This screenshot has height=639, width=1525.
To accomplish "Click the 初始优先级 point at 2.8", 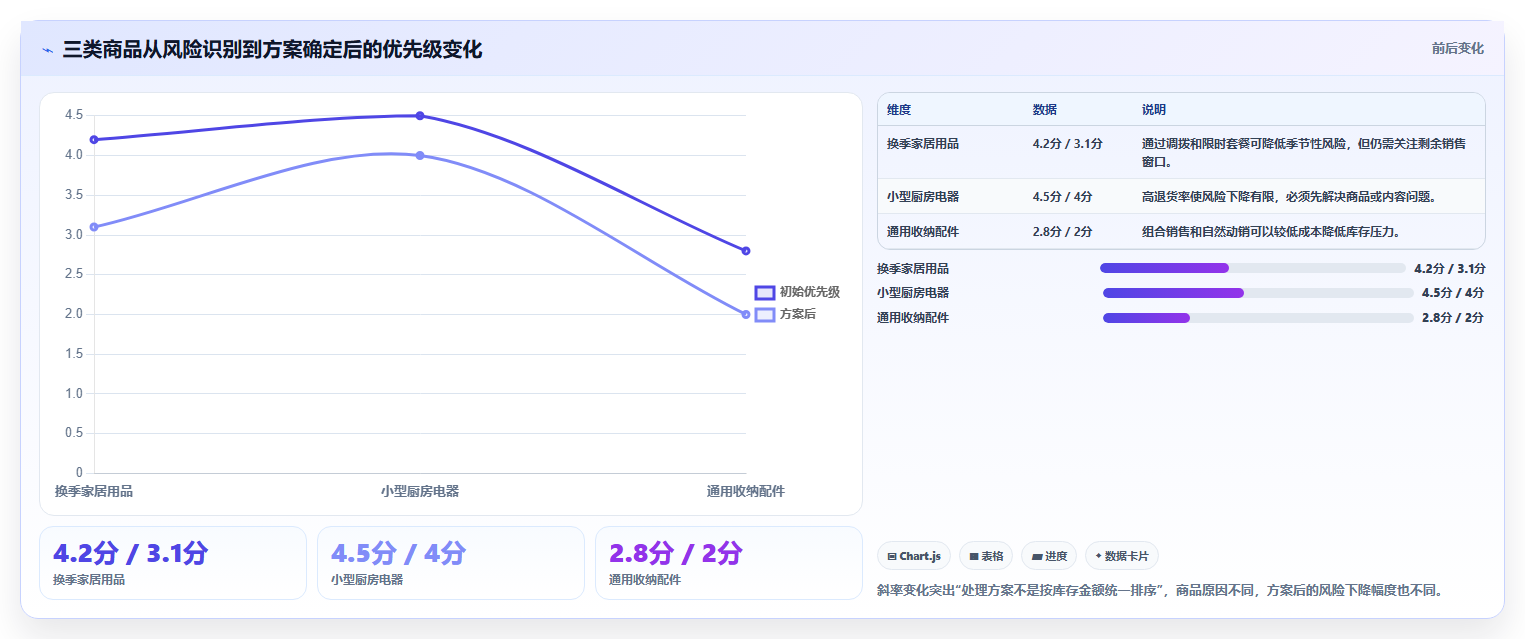I will (746, 251).
